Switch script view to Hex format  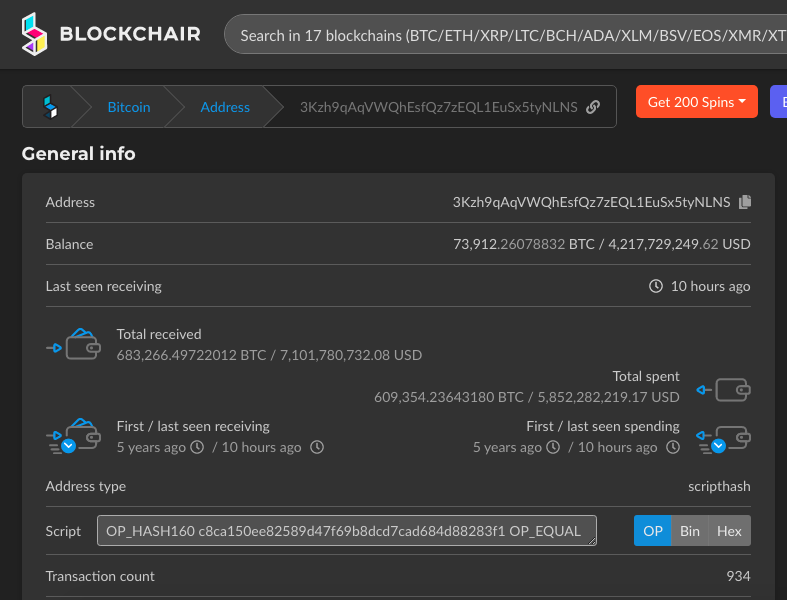click(x=729, y=531)
